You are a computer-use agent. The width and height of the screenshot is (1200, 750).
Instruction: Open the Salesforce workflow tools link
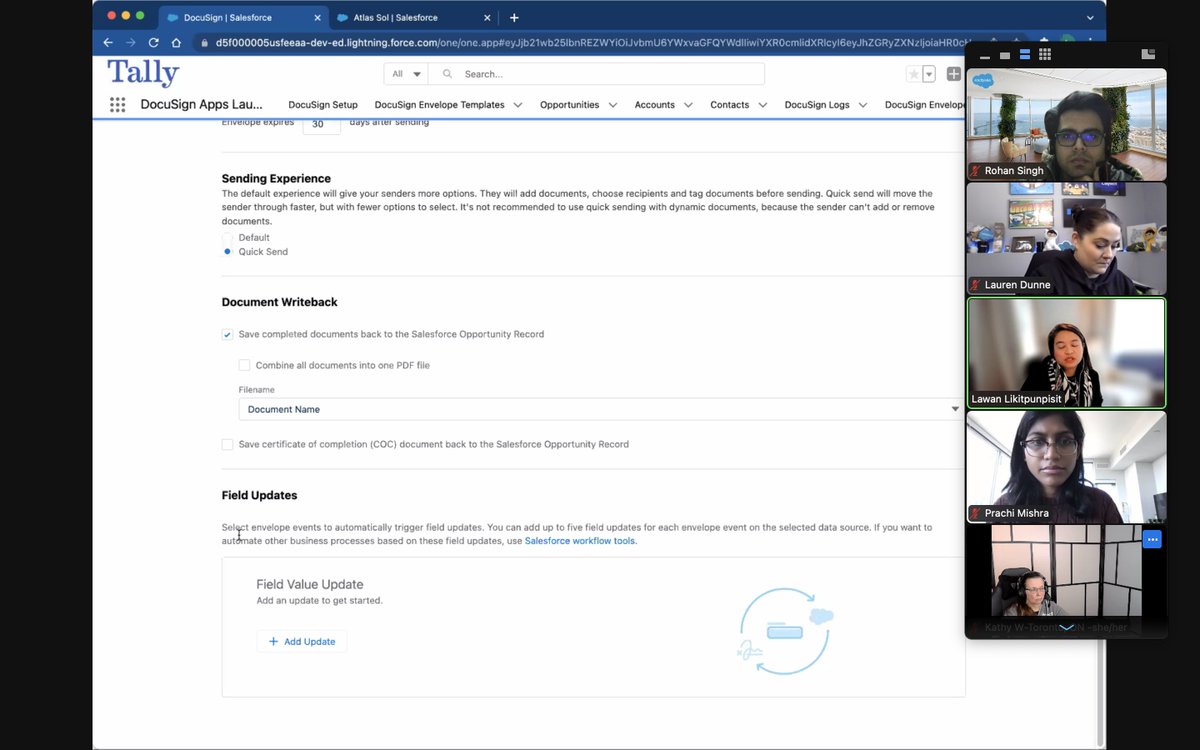click(580, 541)
